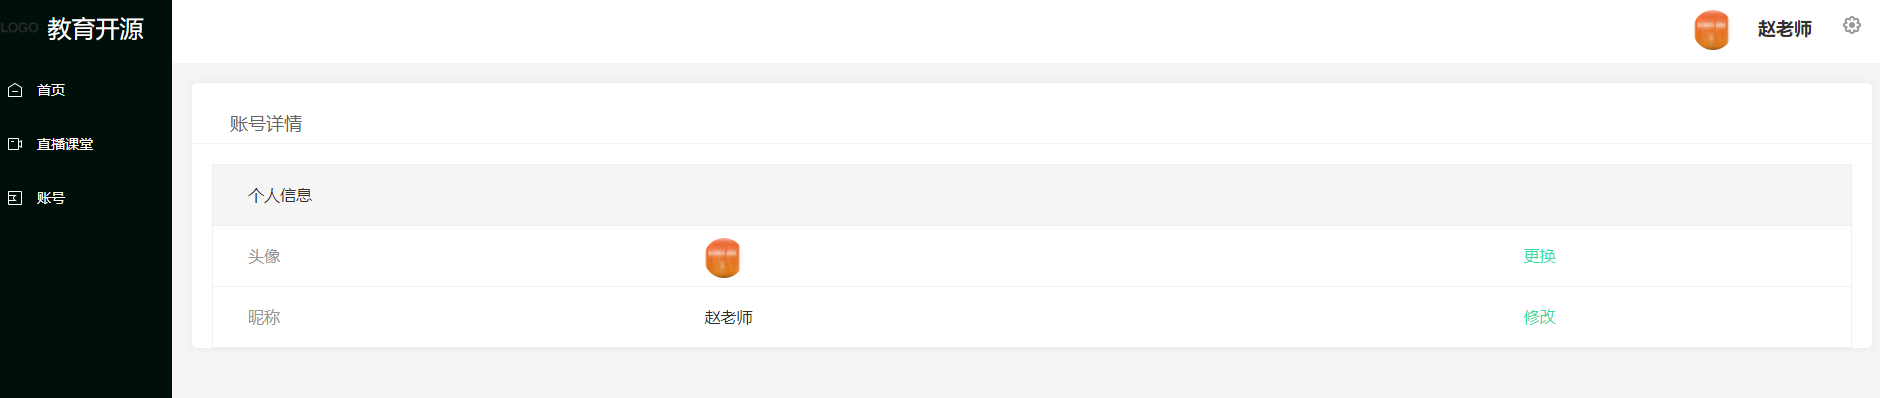
Task: Open settings via the gear icon
Action: (1852, 25)
